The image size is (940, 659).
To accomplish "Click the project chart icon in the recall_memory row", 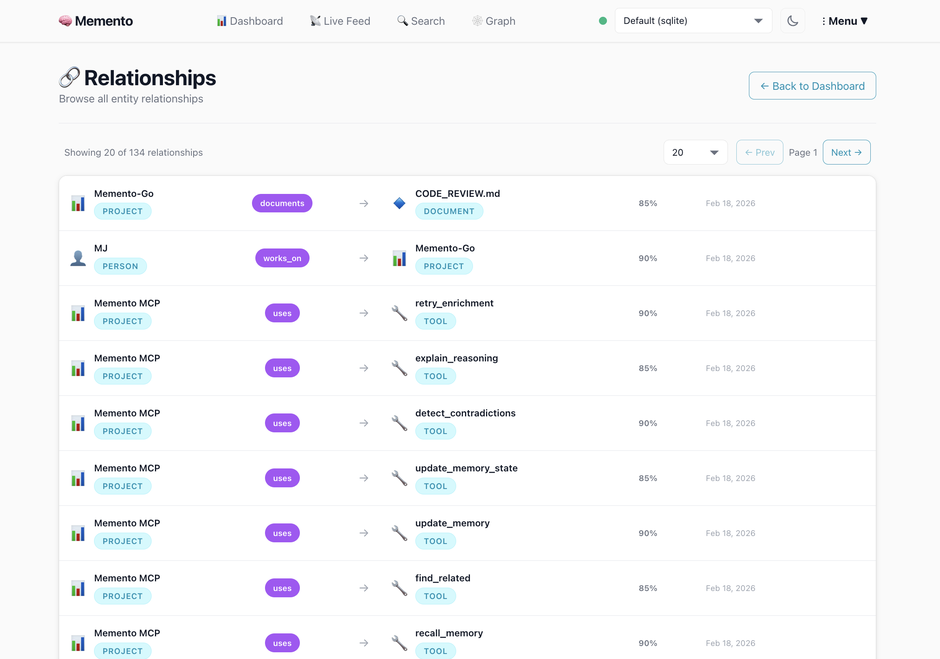I will (78, 643).
